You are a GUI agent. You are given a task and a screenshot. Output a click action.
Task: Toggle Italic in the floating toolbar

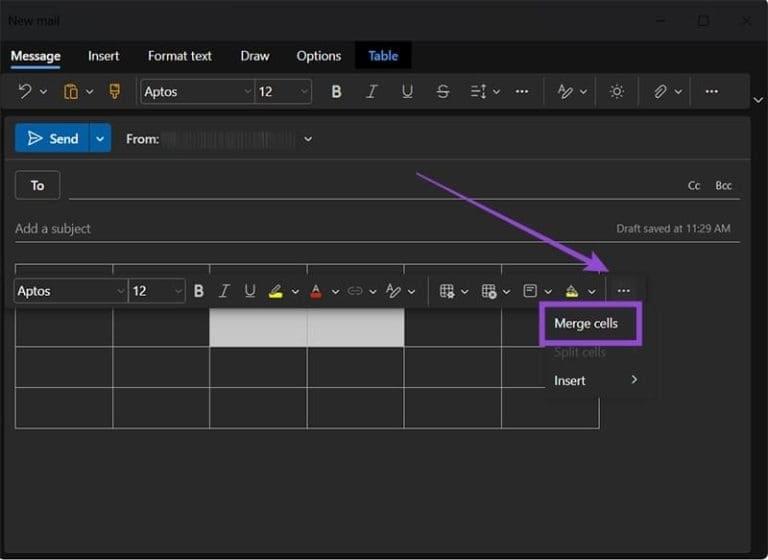[224, 291]
